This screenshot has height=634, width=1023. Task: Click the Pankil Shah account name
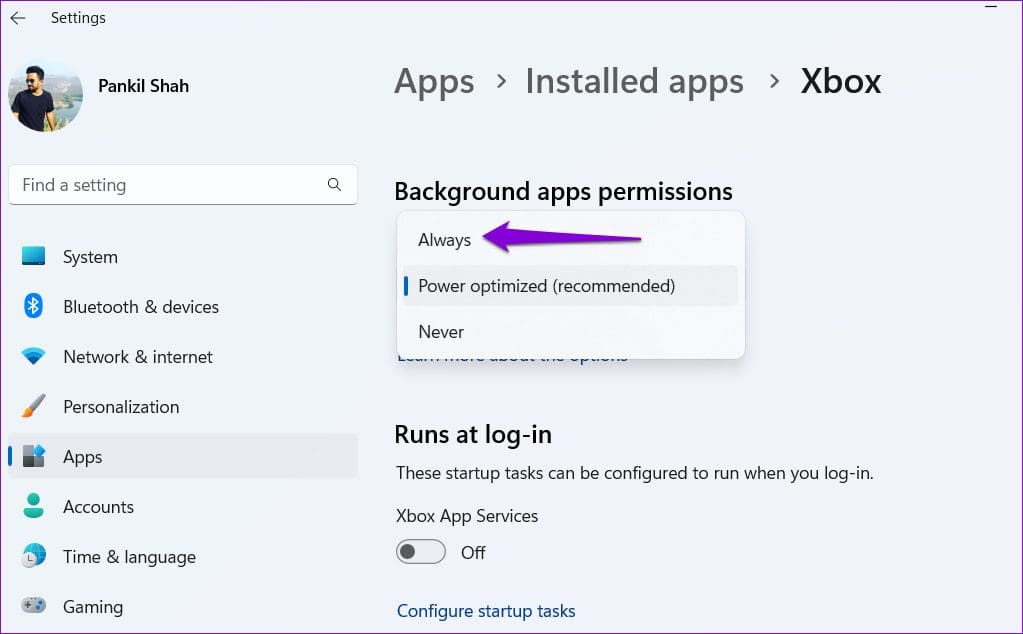144,85
